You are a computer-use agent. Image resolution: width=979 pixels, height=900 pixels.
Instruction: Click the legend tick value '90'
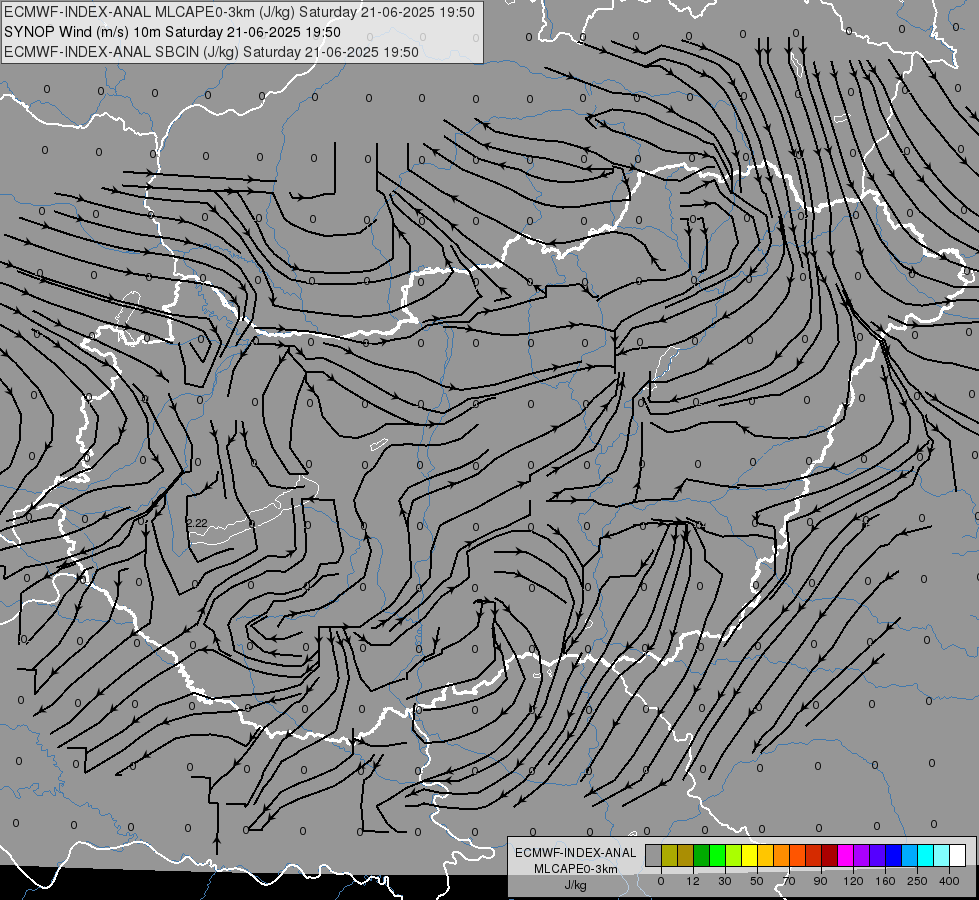[820, 881]
